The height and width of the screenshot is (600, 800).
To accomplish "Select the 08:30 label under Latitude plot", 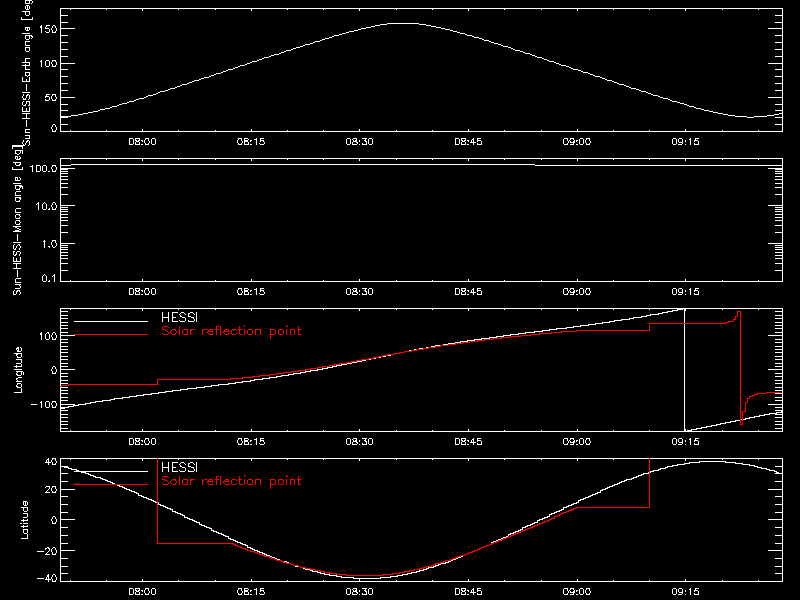I will 360,592.
